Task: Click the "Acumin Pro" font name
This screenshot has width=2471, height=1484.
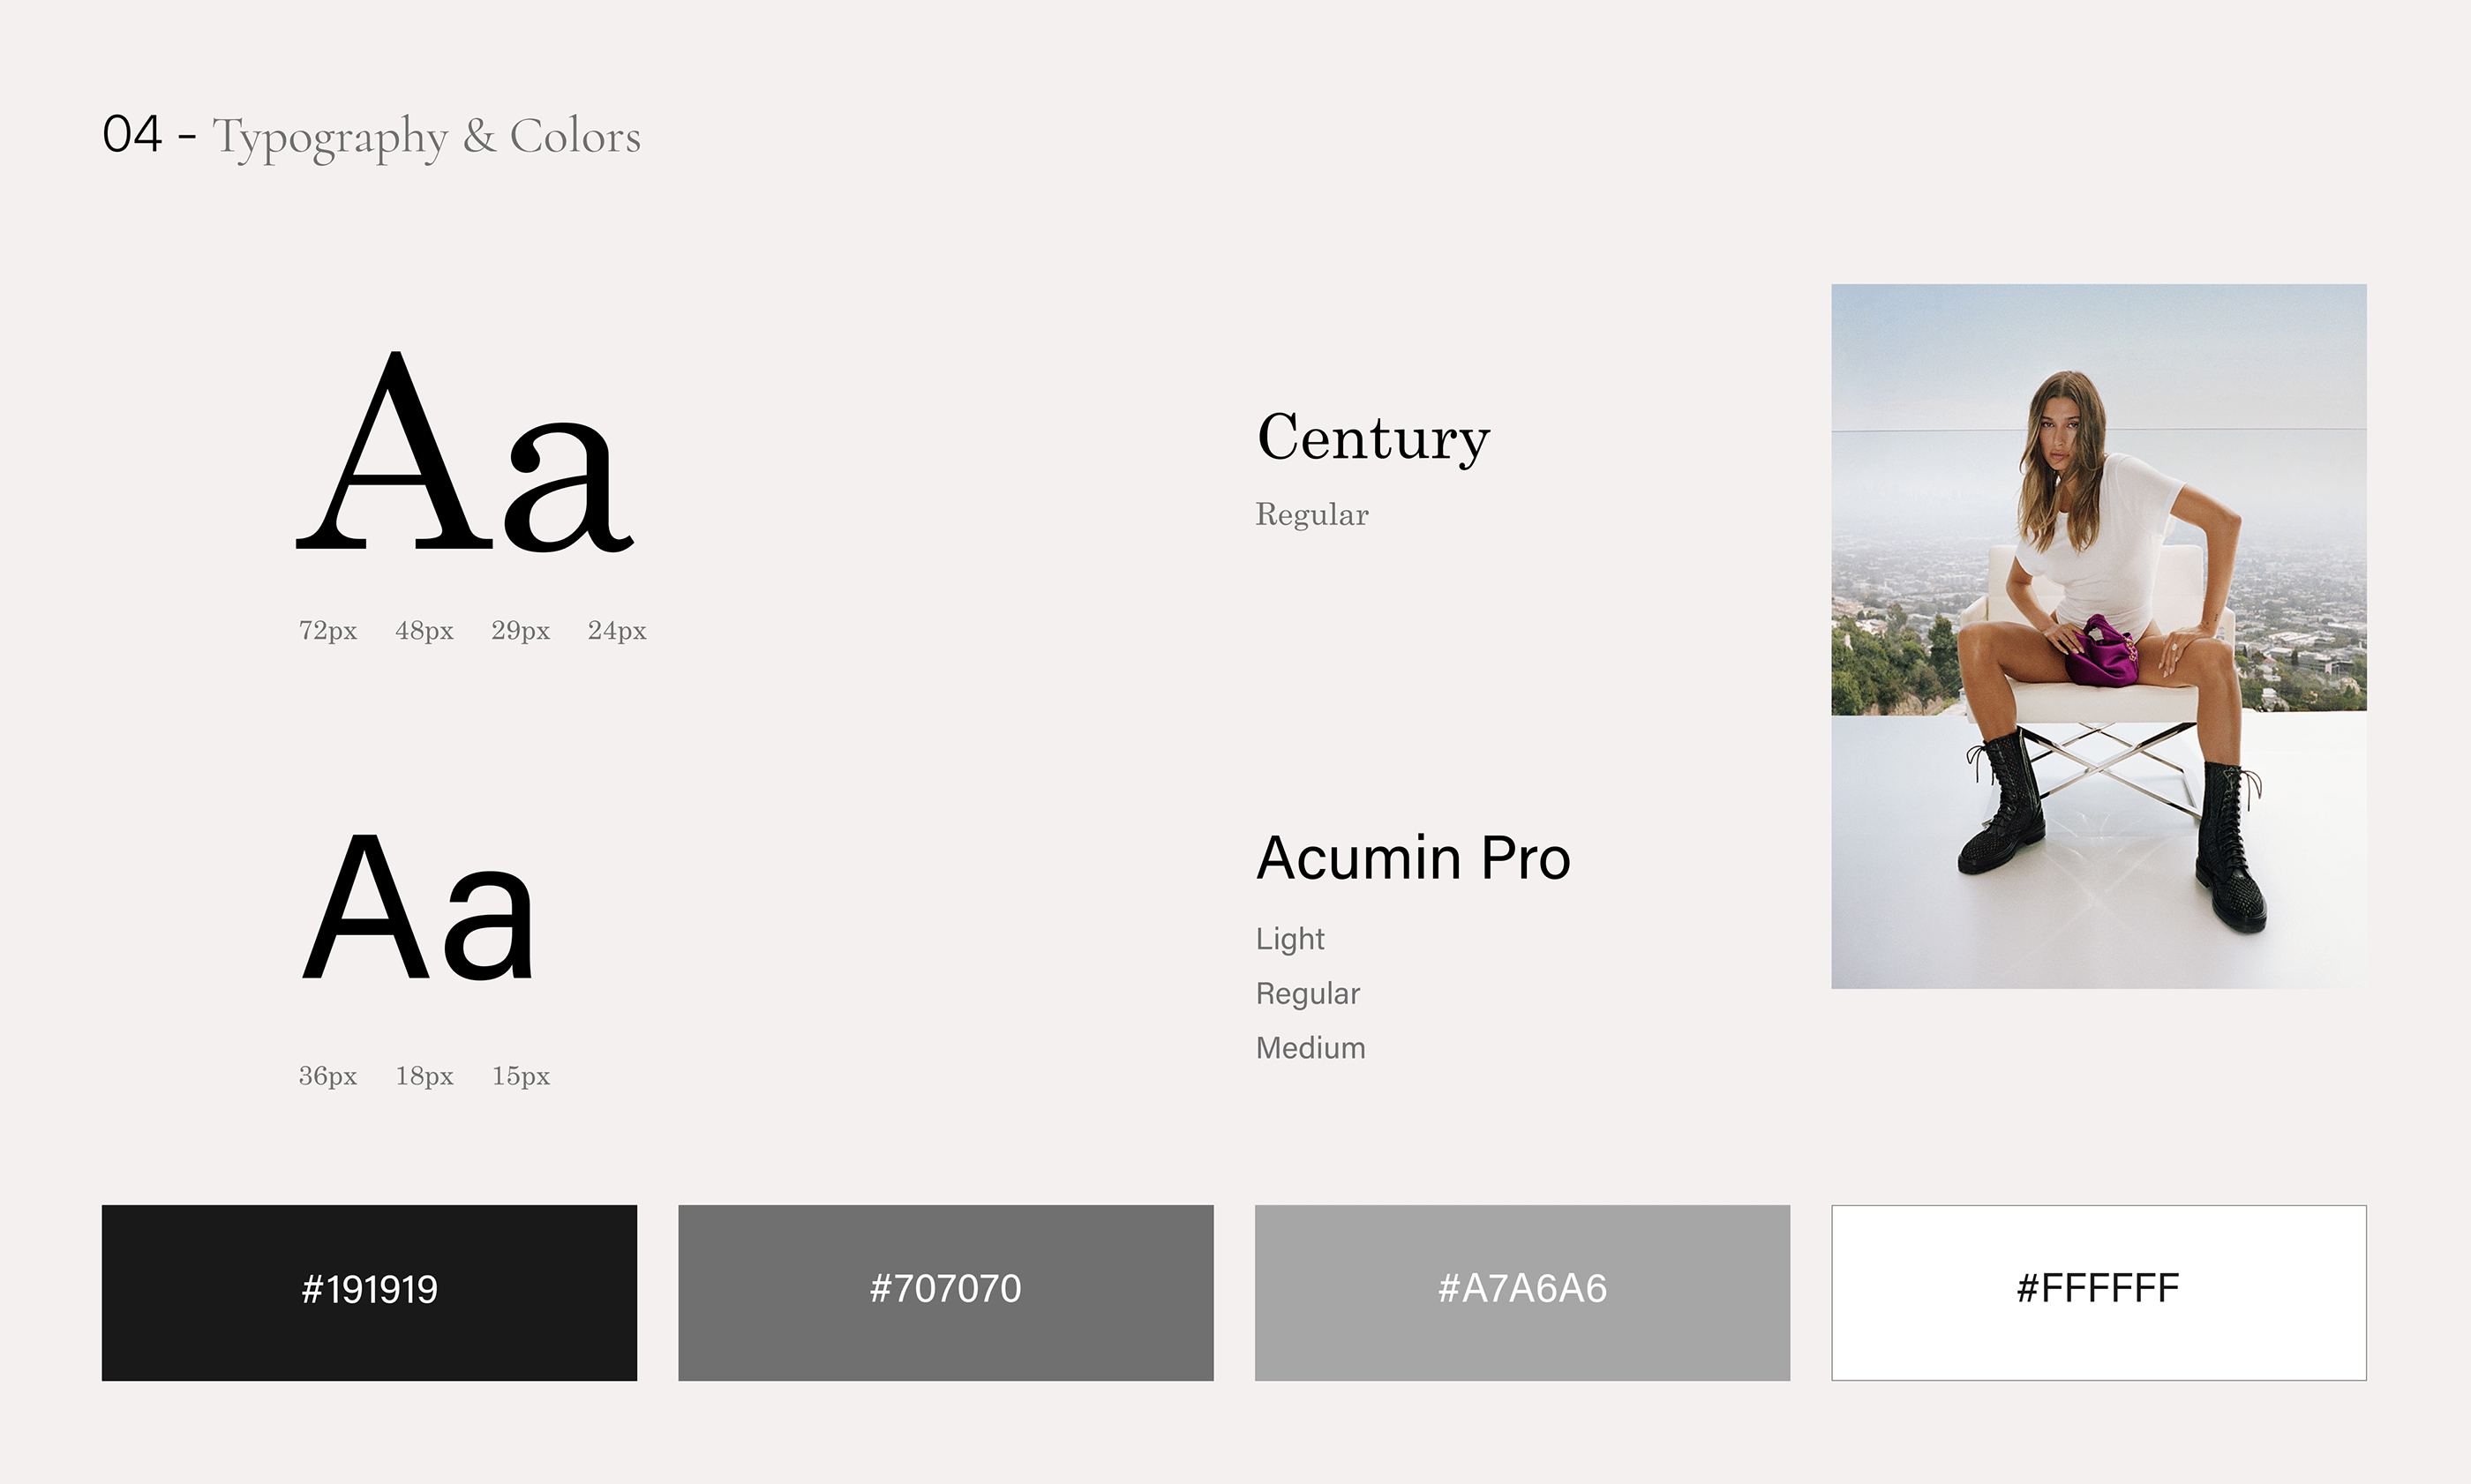Action: point(1412,858)
